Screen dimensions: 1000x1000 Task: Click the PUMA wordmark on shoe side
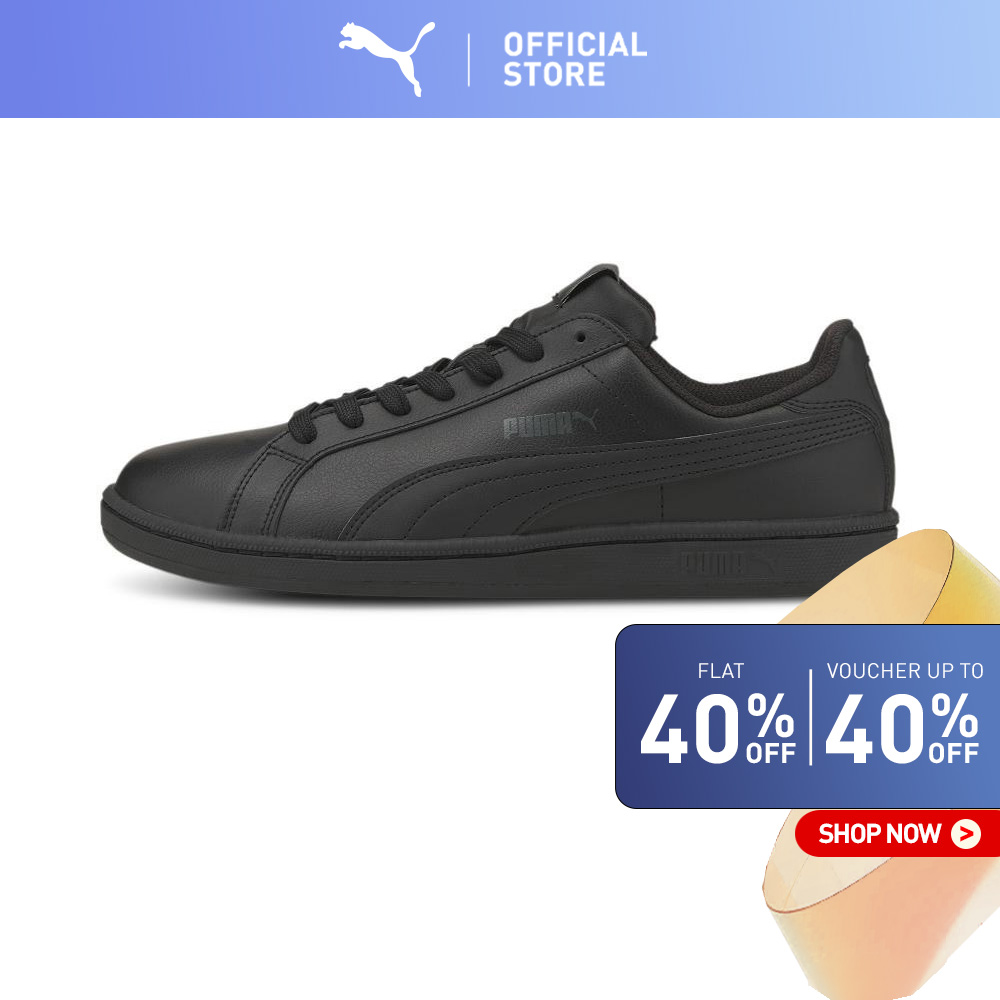coord(550,424)
